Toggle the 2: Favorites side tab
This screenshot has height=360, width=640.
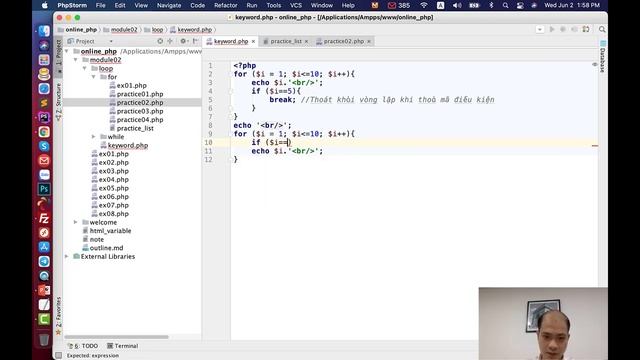coord(59,315)
